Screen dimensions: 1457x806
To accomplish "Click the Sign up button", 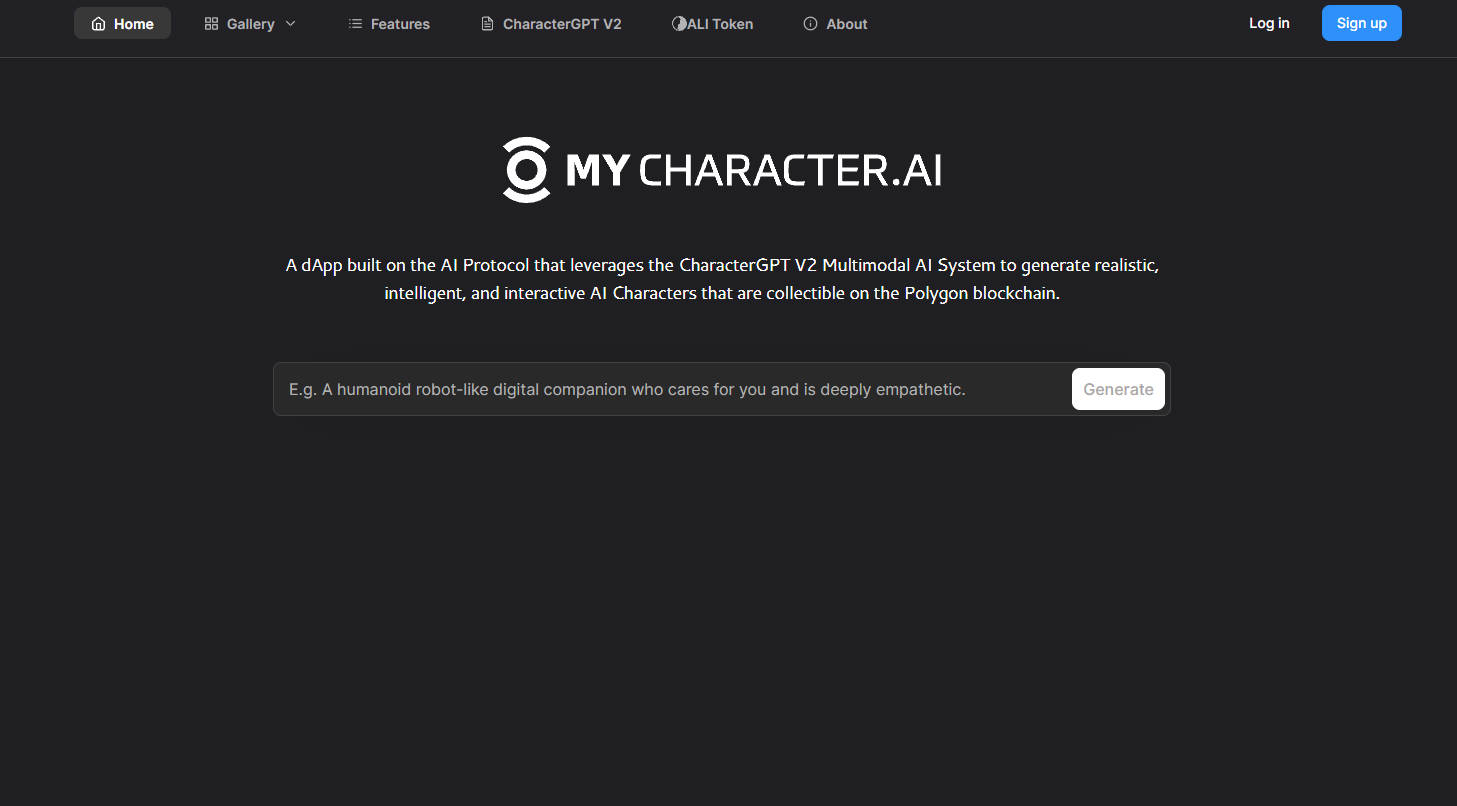I will click(1361, 22).
